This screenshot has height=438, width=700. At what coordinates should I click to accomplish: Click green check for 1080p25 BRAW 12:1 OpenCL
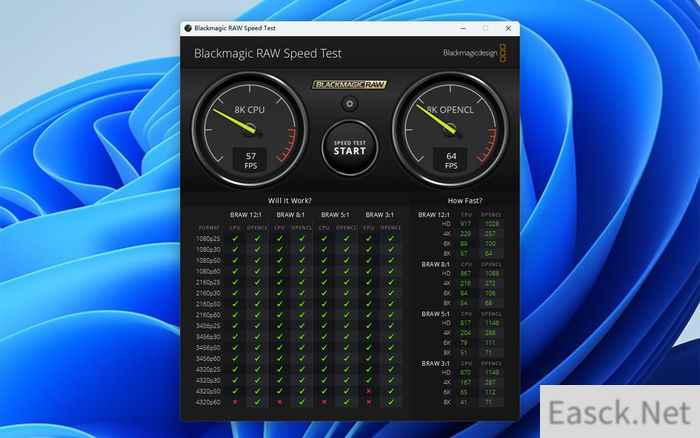(257, 238)
